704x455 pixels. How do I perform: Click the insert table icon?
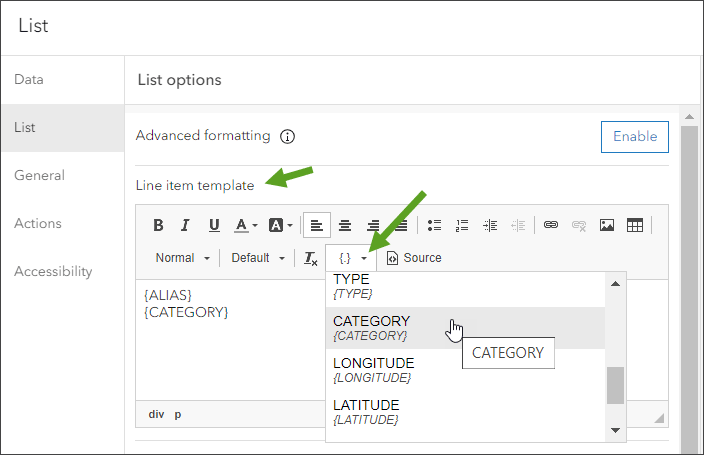pos(634,225)
